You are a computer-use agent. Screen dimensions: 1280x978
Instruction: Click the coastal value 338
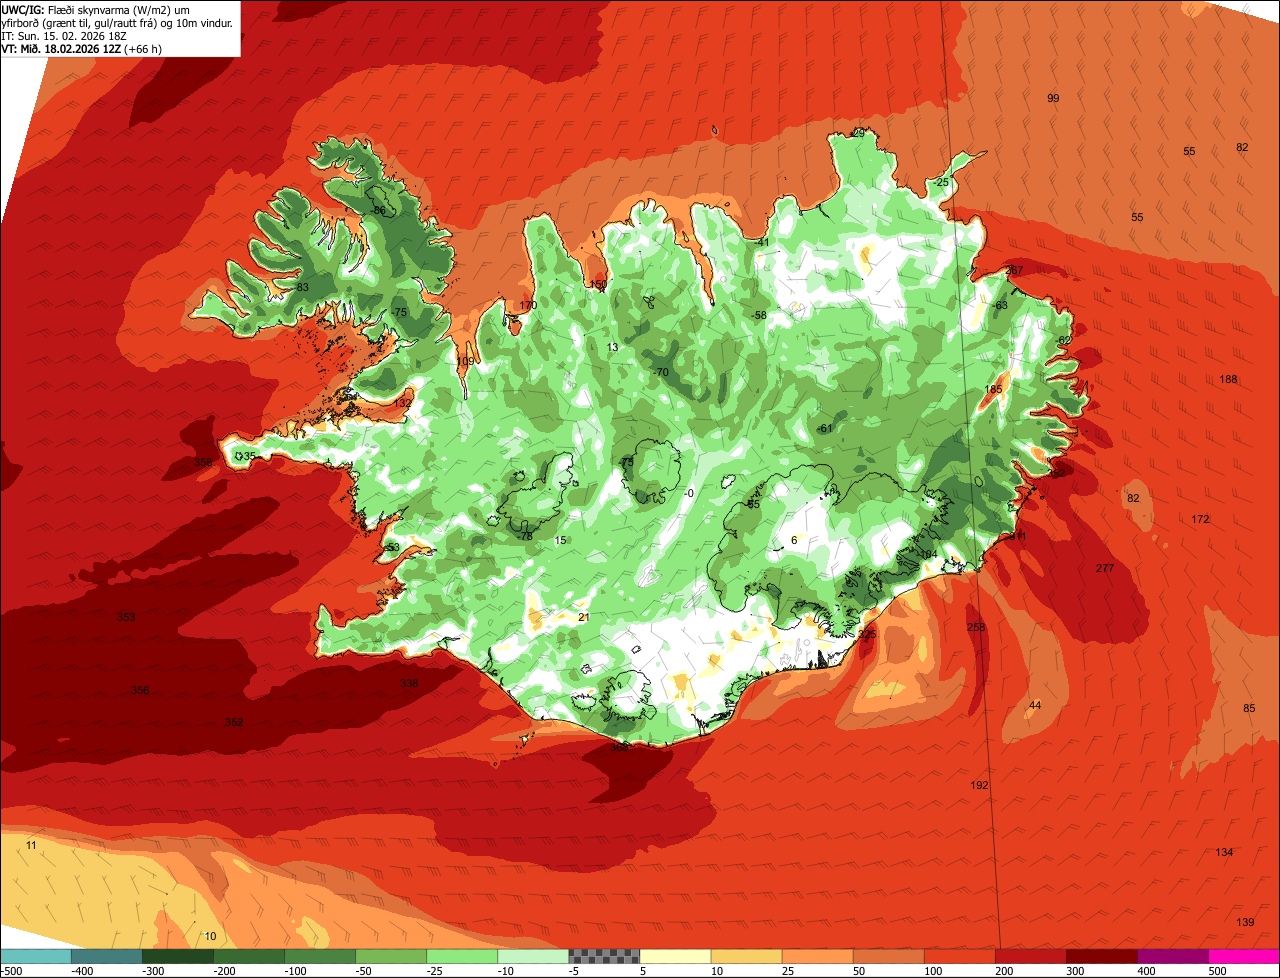tap(409, 684)
